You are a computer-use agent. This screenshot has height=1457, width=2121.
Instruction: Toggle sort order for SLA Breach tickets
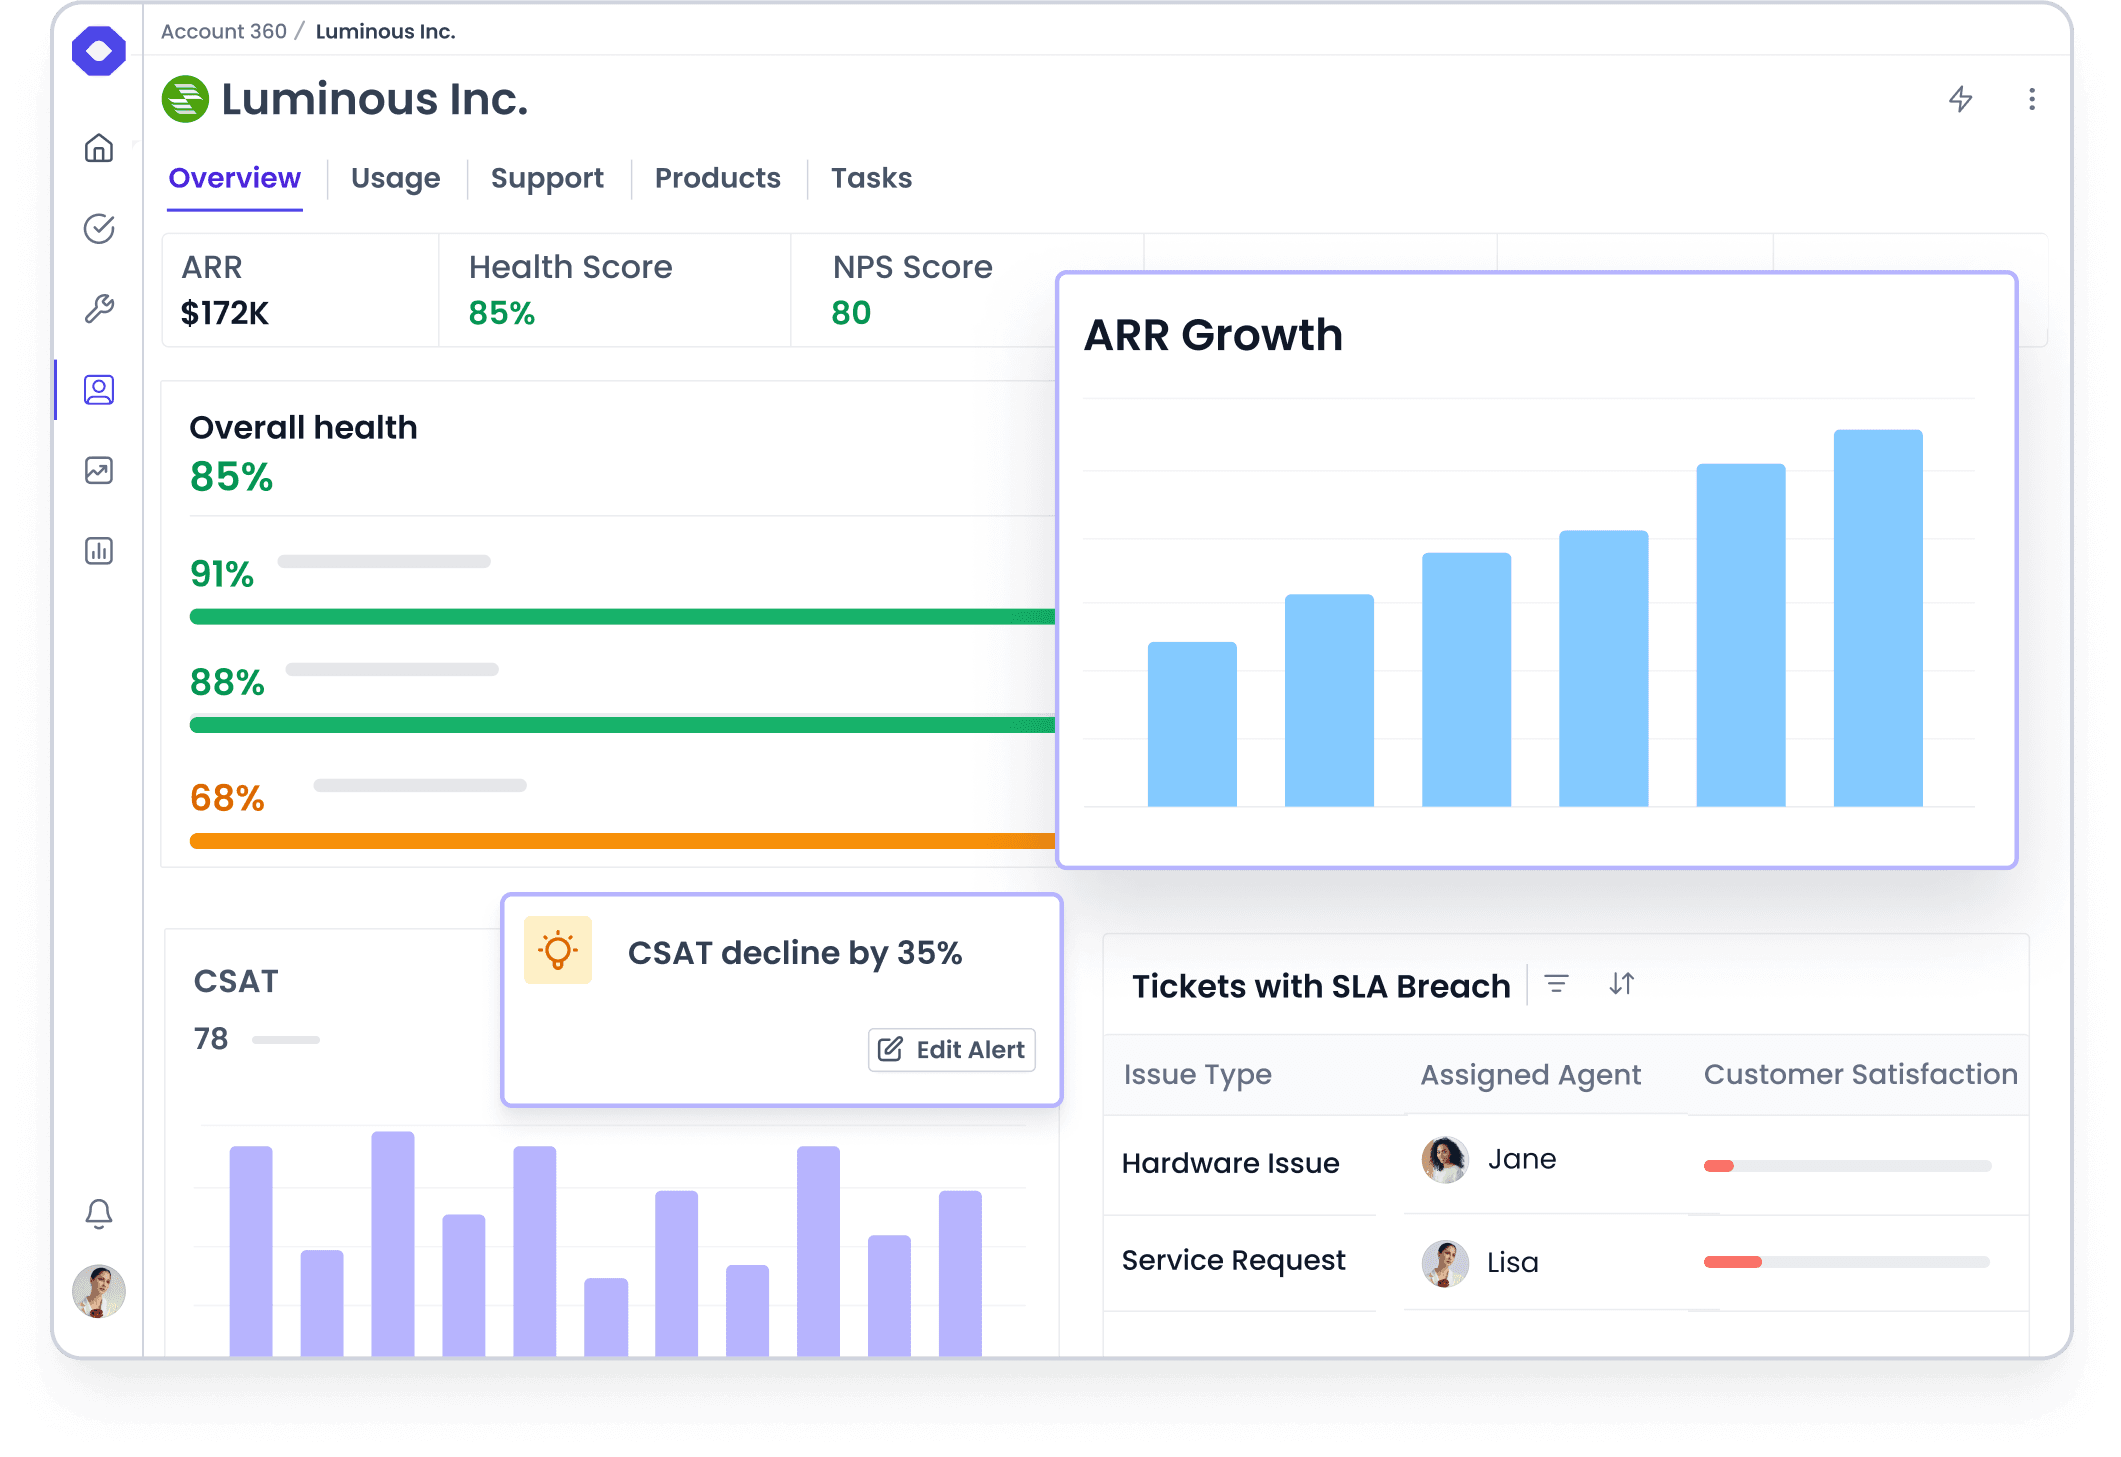tap(1621, 984)
